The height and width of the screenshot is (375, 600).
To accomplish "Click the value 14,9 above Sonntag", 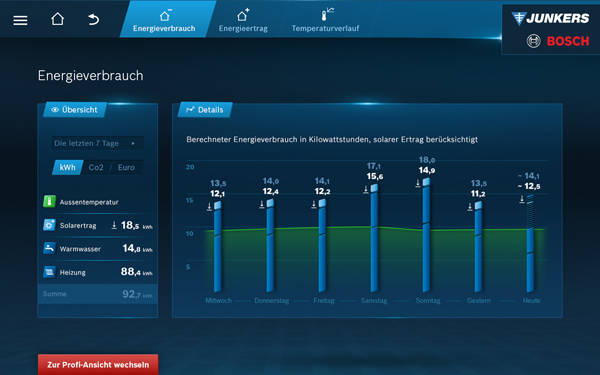I will pos(427,170).
